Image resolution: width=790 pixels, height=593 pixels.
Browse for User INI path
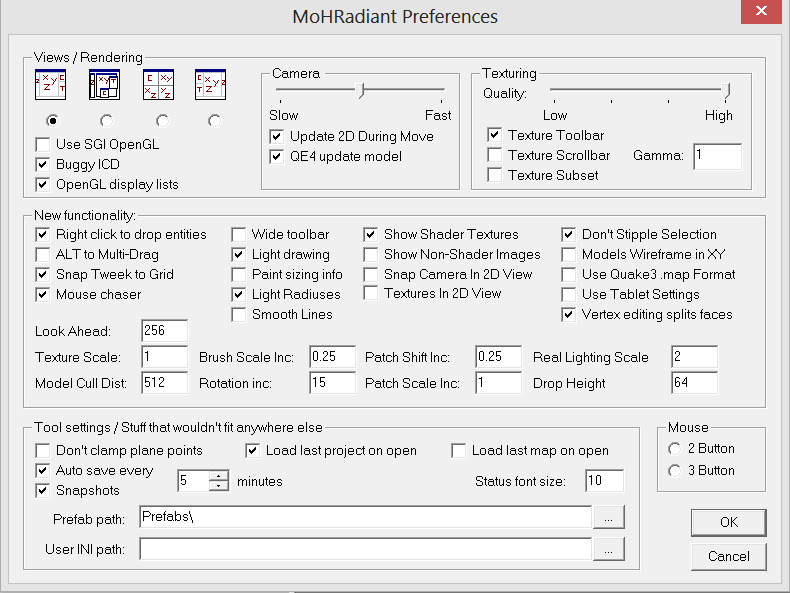click(608, 549)
